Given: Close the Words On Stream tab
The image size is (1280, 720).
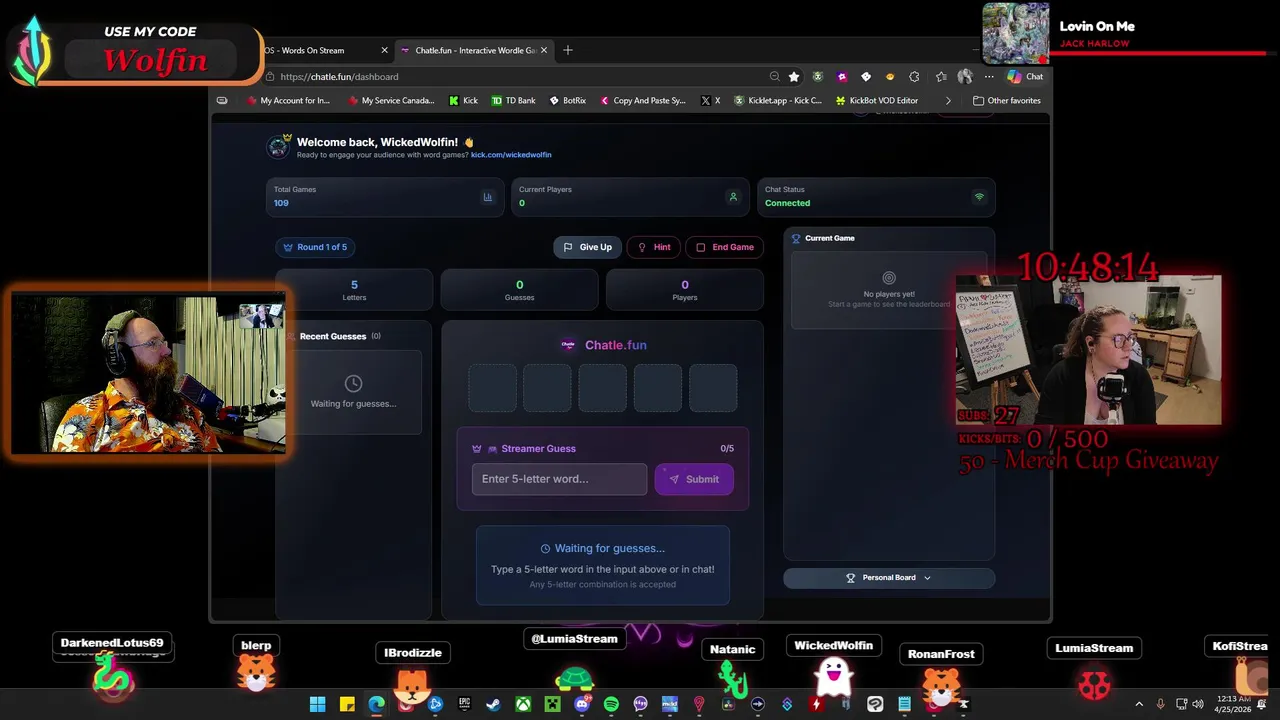Looking at the screenshot, I should [384, 50].
